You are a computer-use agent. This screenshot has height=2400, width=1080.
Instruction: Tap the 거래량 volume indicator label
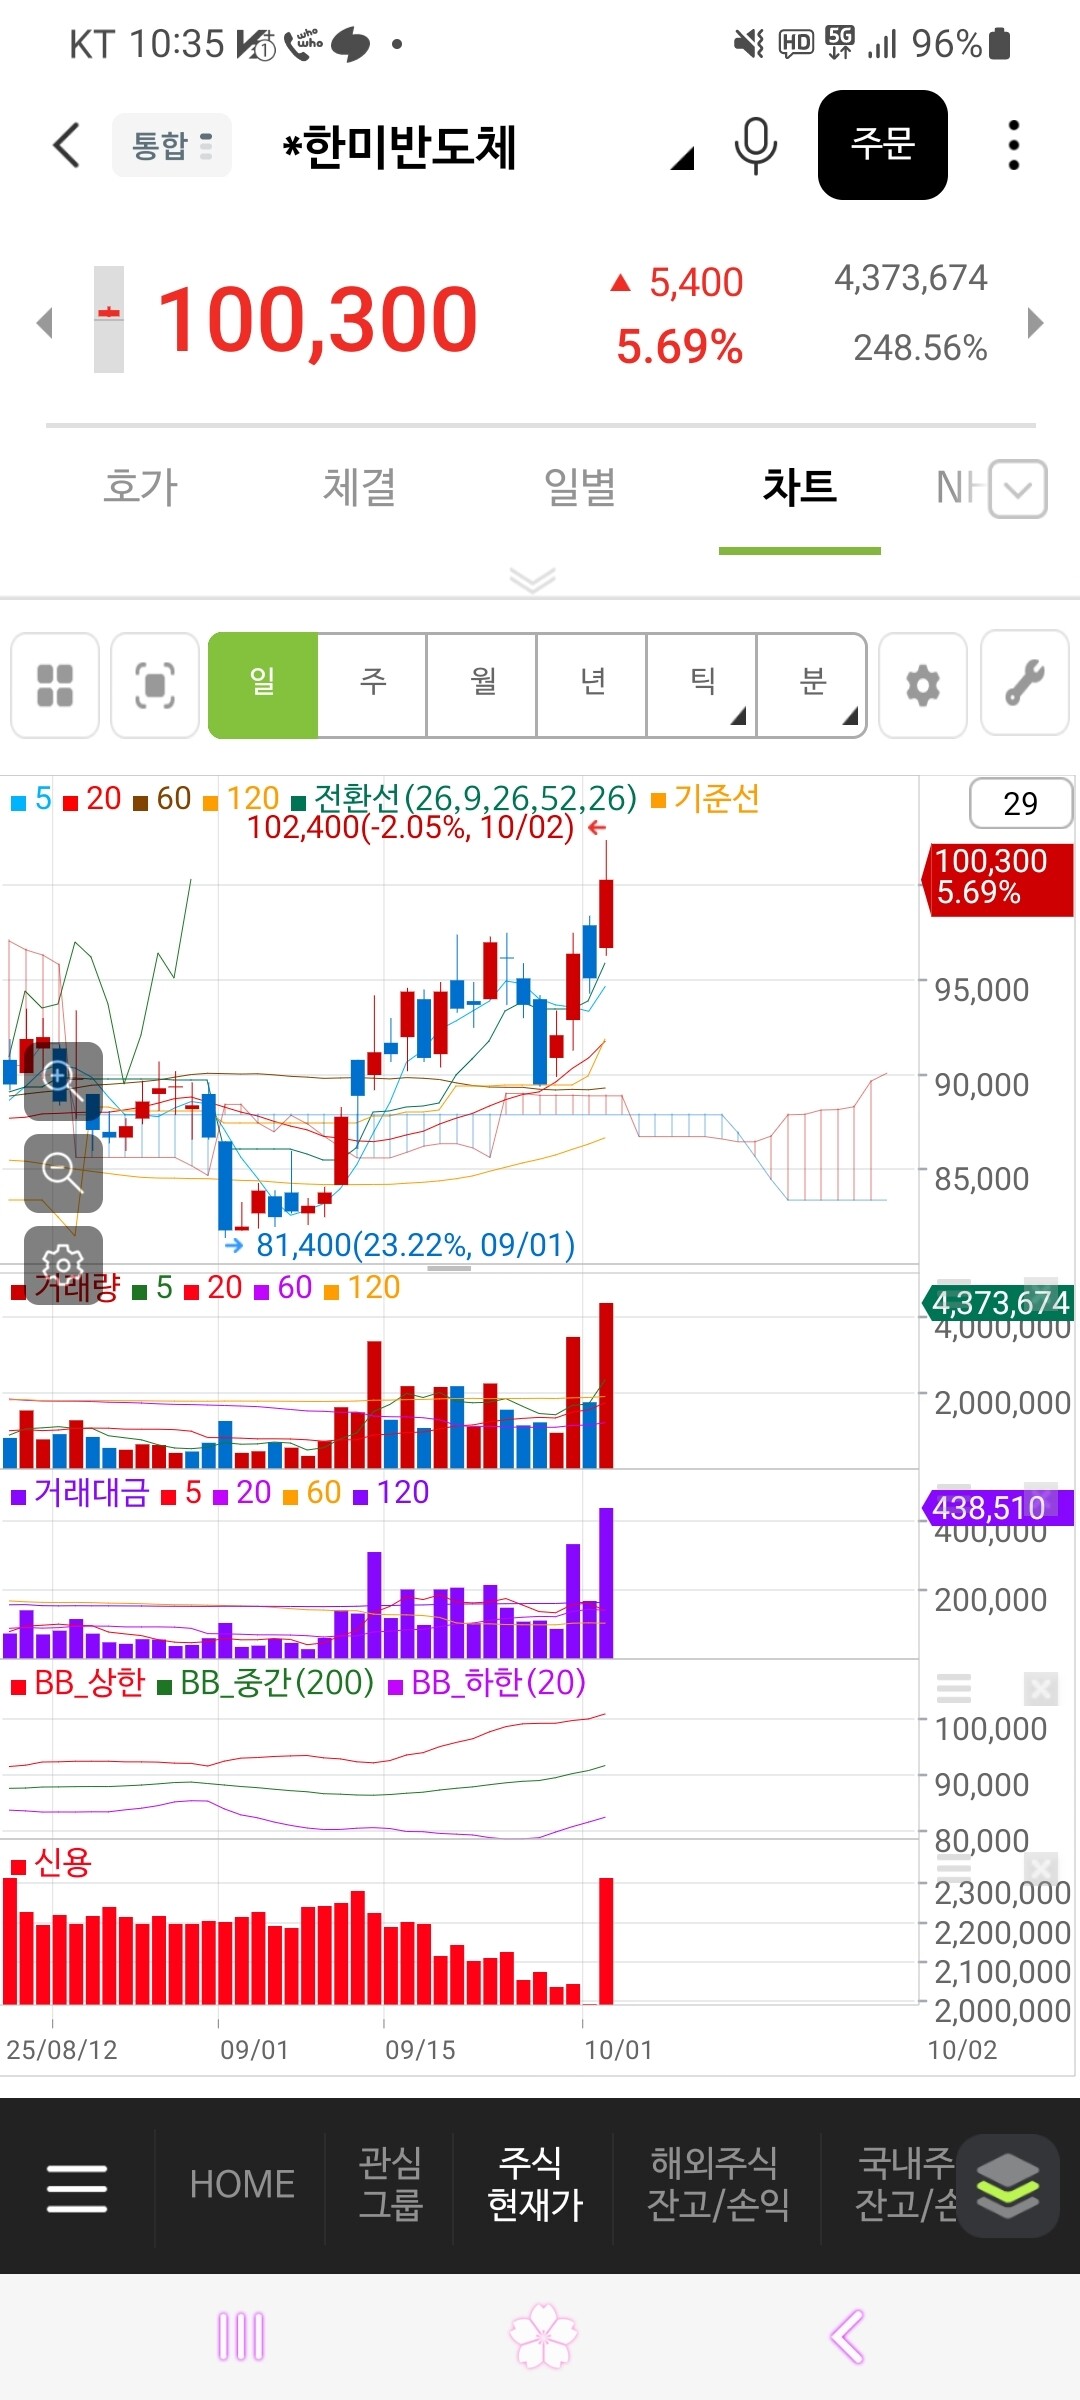tap(65, 1287)
